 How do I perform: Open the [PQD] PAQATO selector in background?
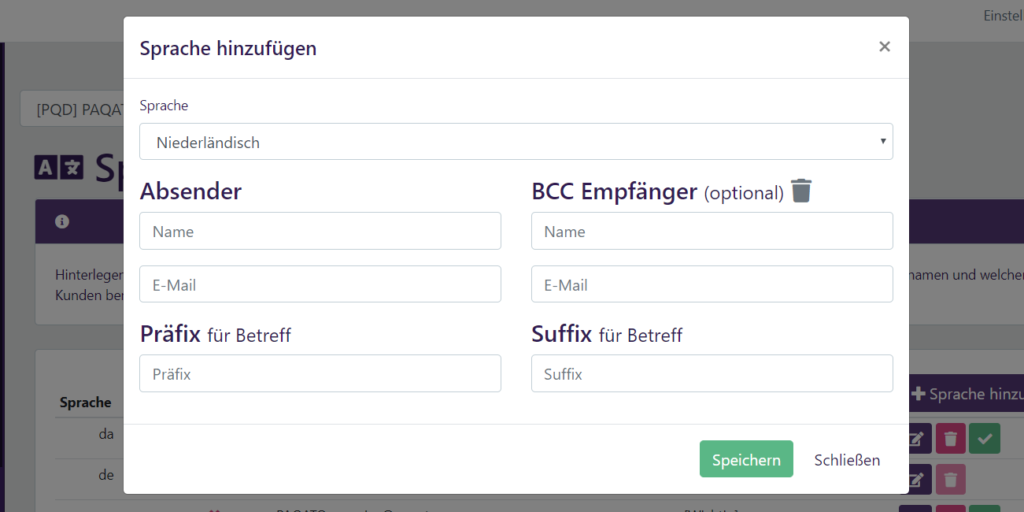pyautogui.click(x=72, y=109)
